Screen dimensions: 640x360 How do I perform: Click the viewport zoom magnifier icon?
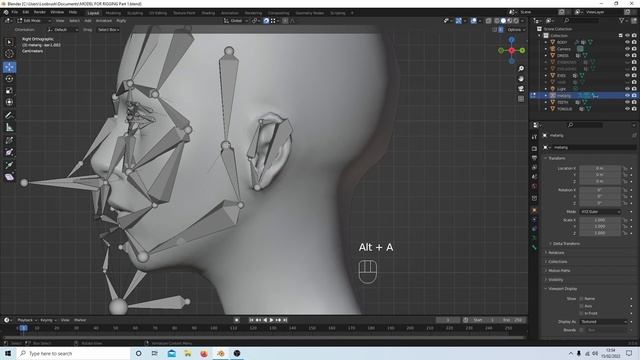[521, 69]
